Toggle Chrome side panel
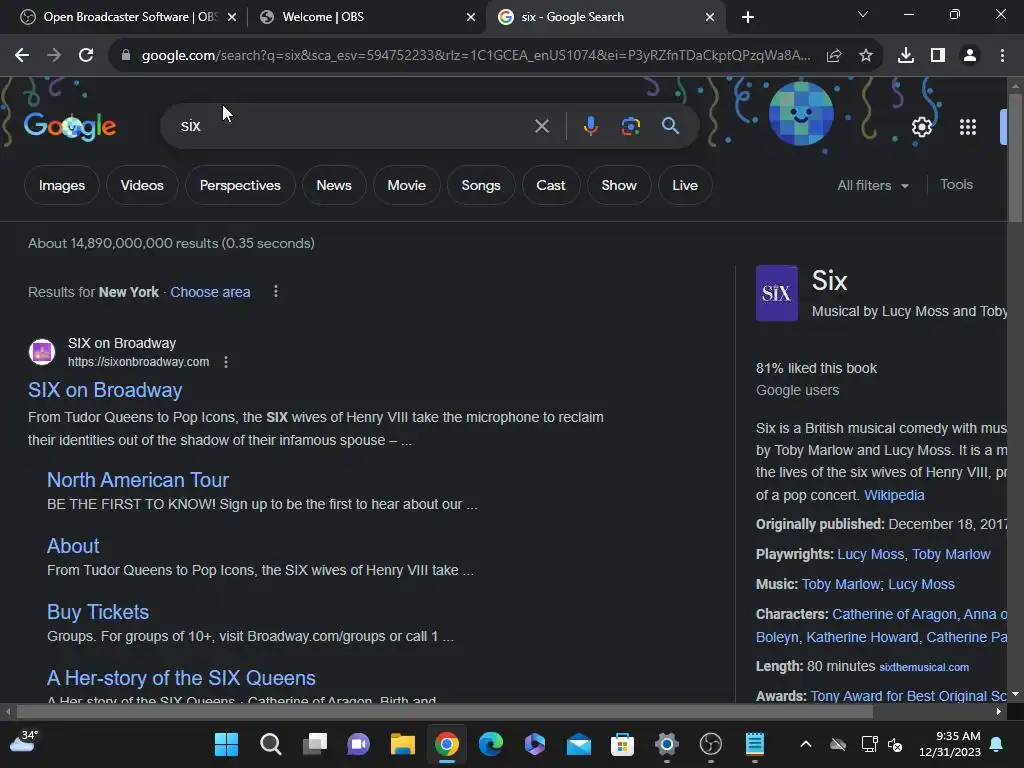 point(938,56)
